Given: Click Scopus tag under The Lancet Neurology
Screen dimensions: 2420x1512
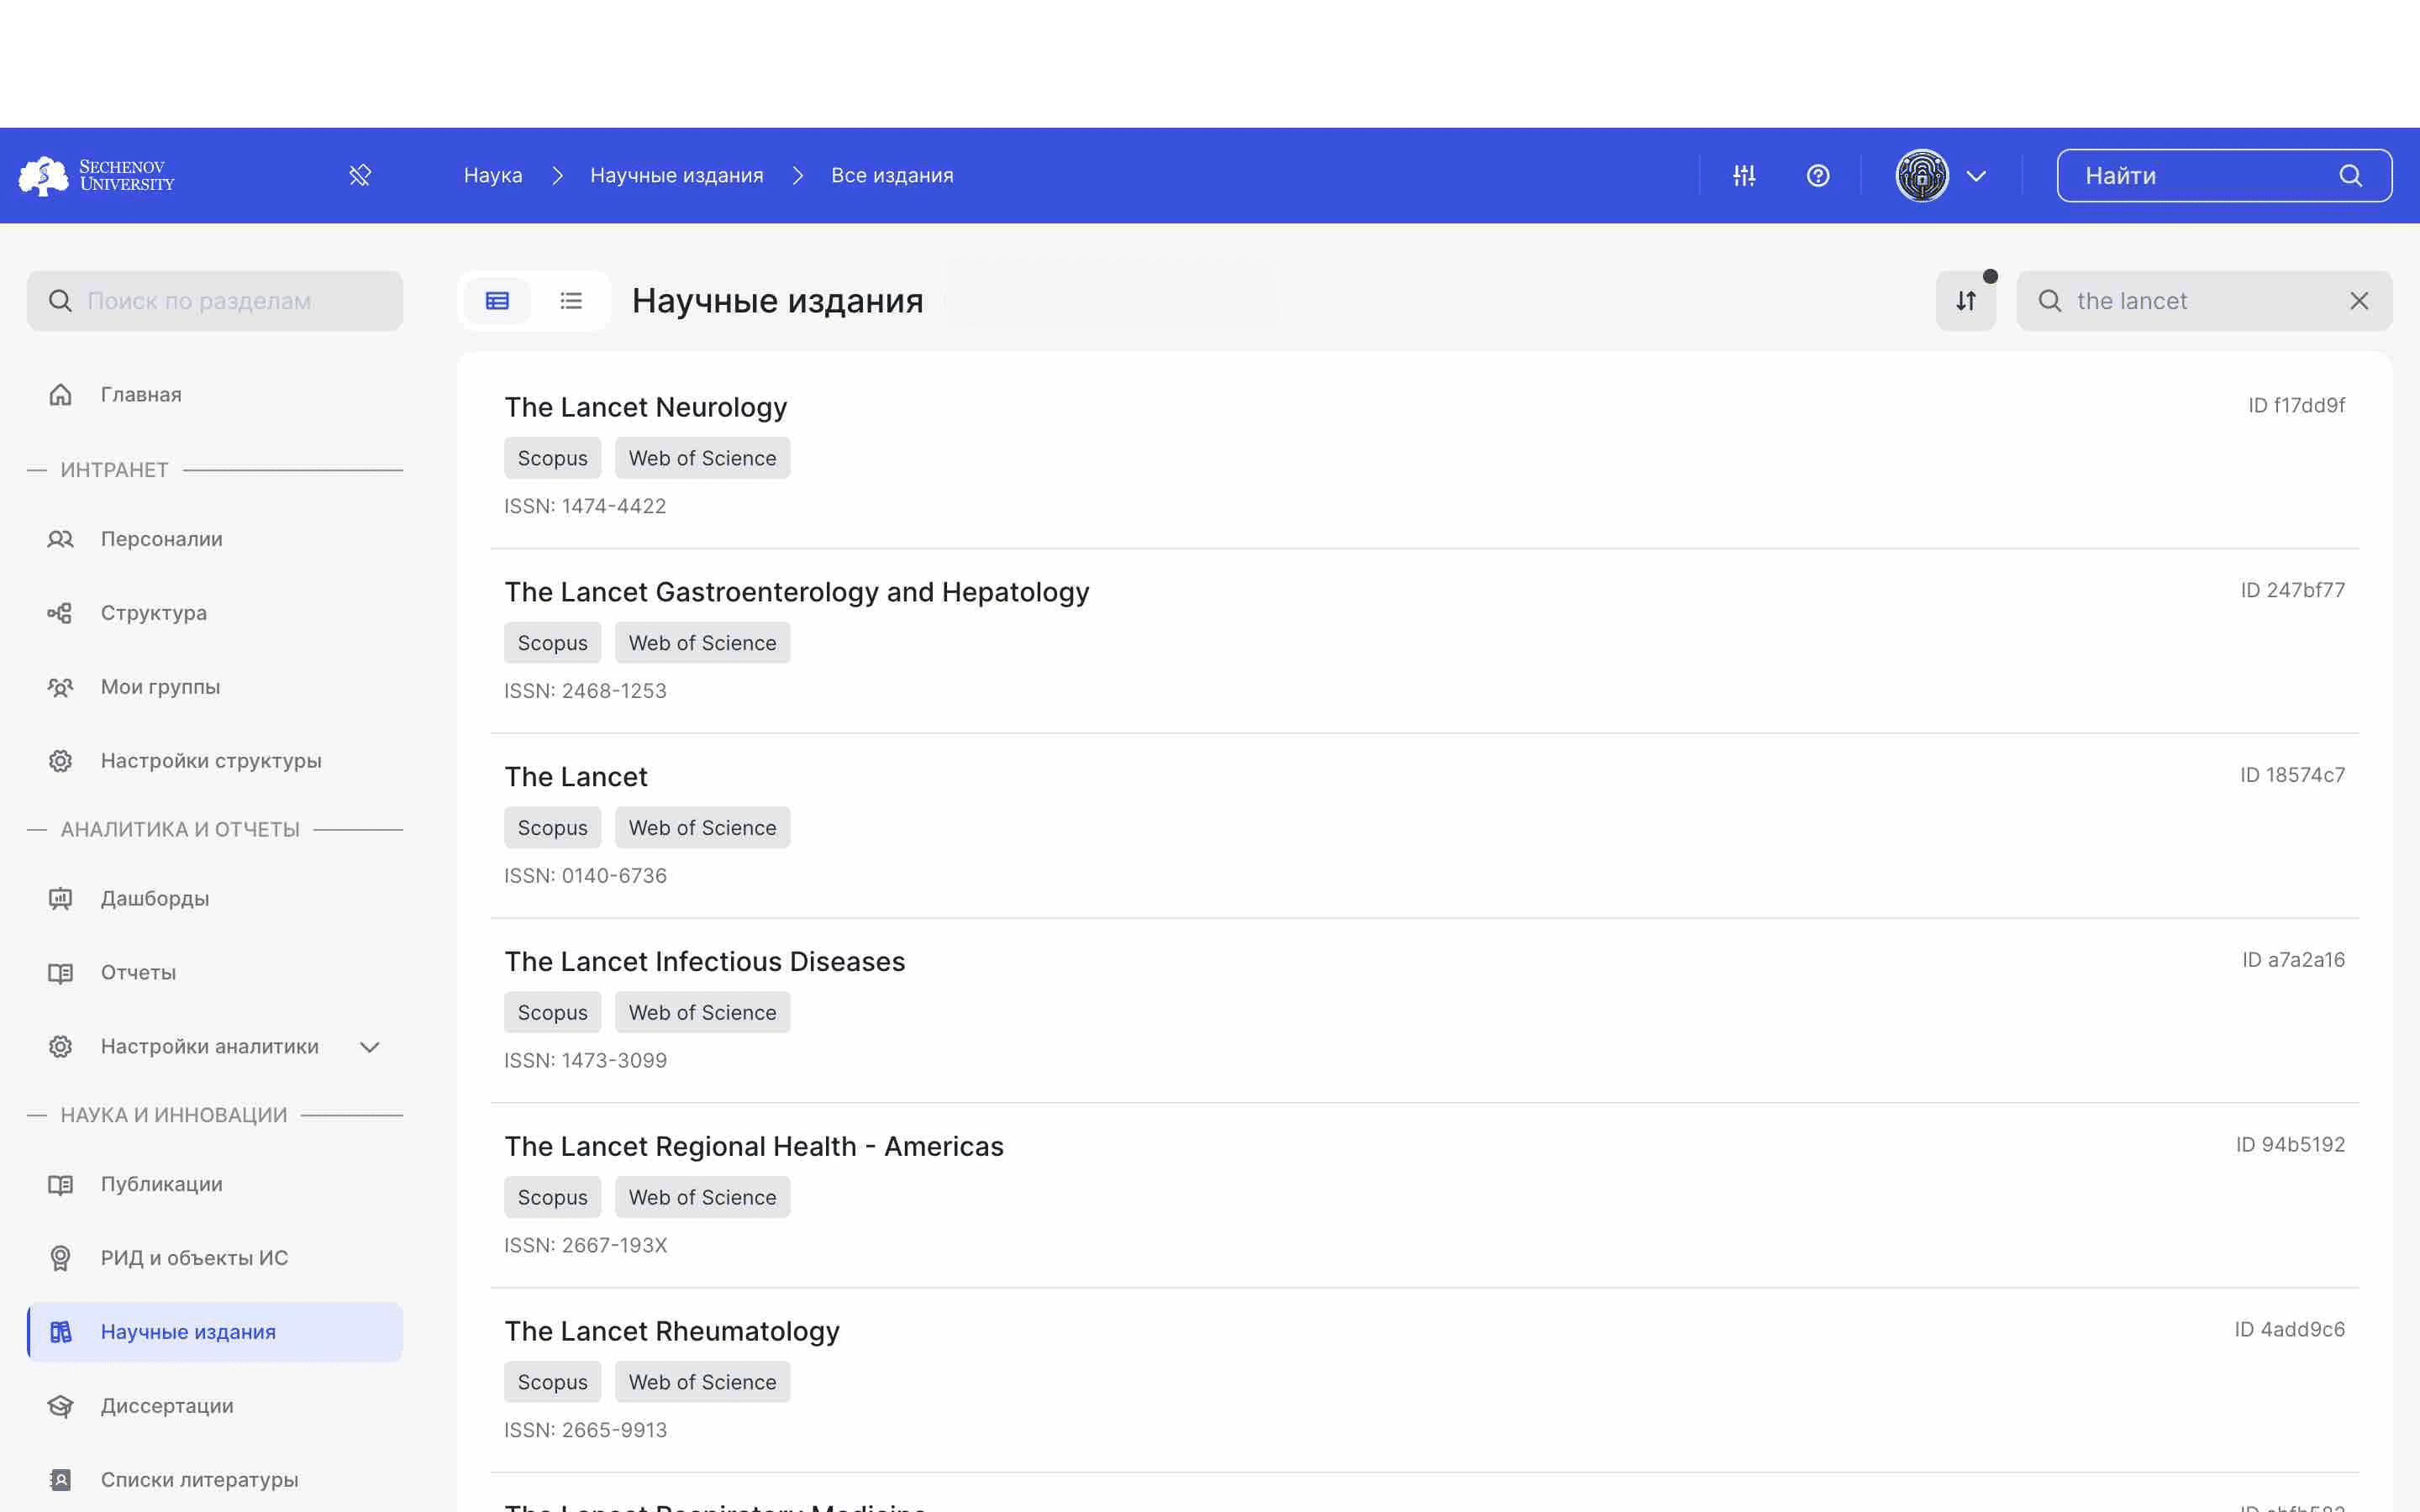Looking at the screenshot, I should pyautogui.click(x=552, y=459).
